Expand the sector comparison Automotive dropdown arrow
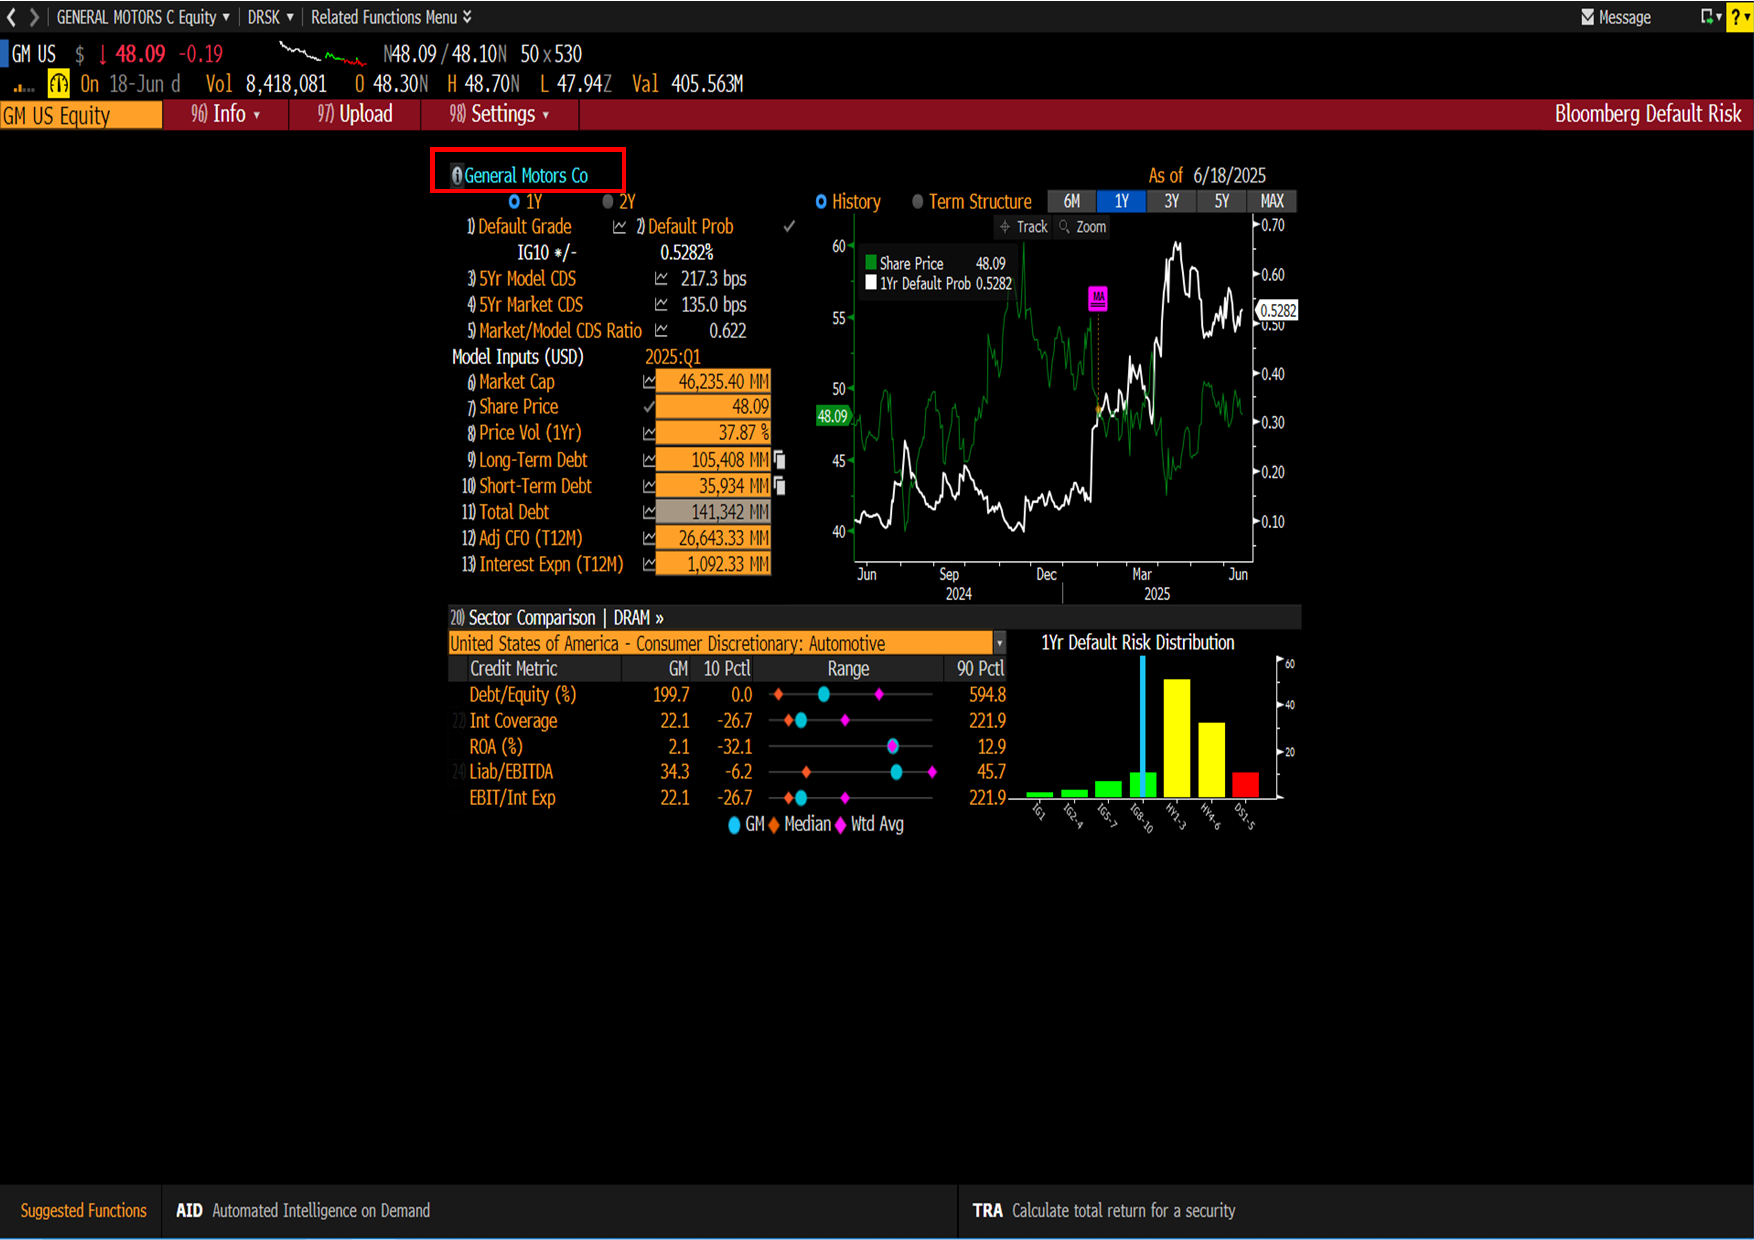Screen dimensions: 1754x1240 (x=998, y=644)
